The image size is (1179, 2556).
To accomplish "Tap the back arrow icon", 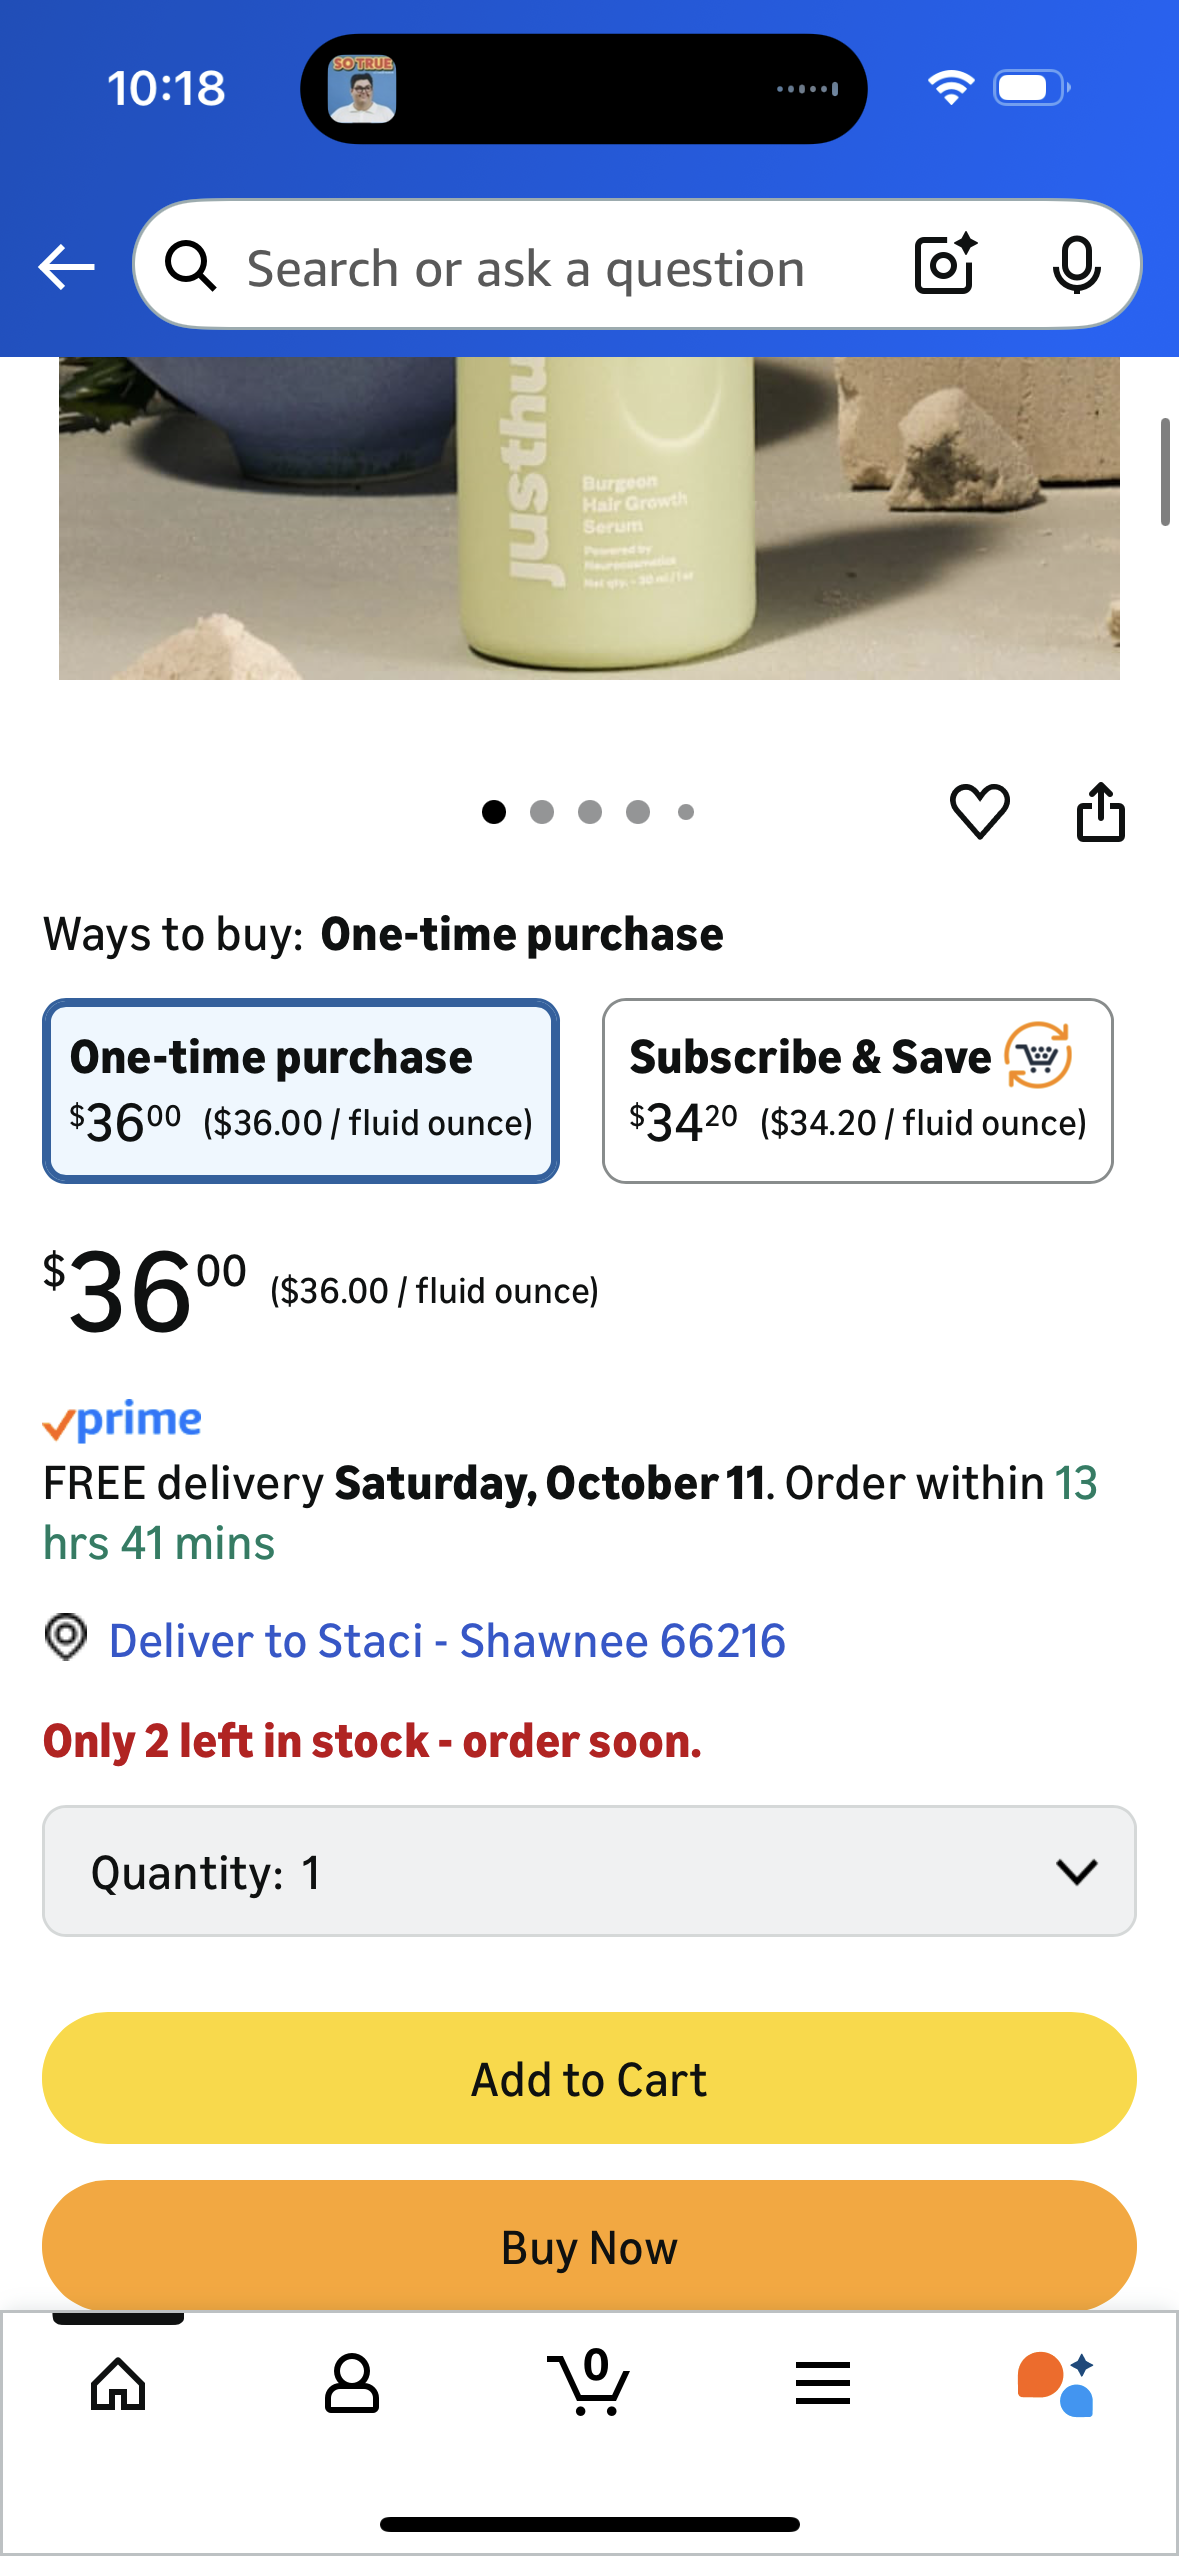I will 66,267.
